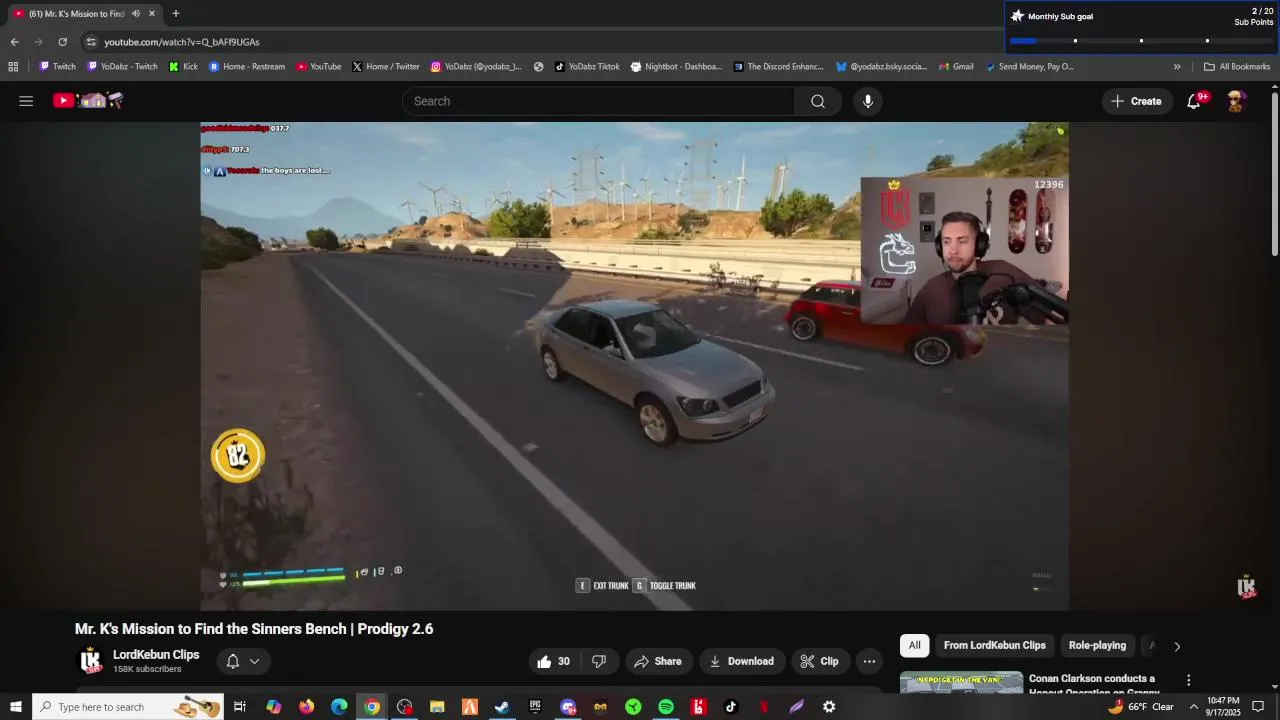Click the Windows taskbar search box
The height and width of the screenshot is (720, 1280).
pyautogui.click(x=128, y=707)
